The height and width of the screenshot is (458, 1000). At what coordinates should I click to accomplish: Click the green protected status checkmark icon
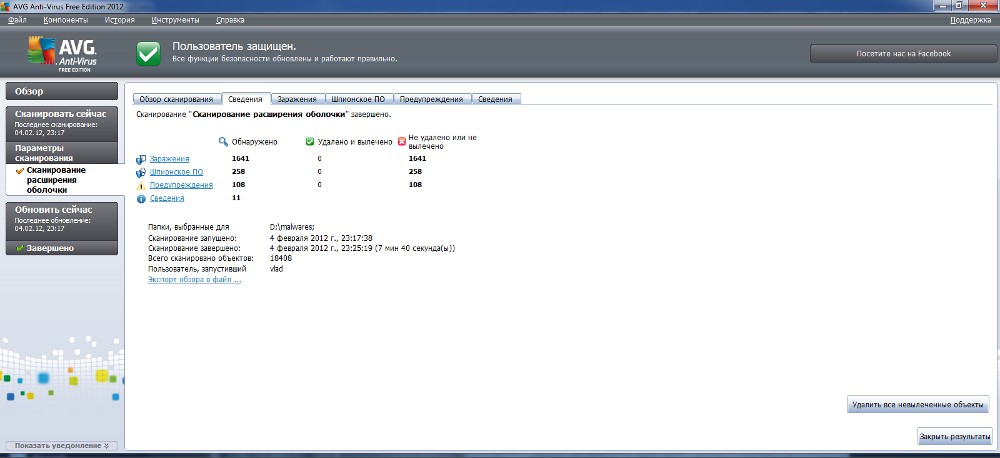148,53
